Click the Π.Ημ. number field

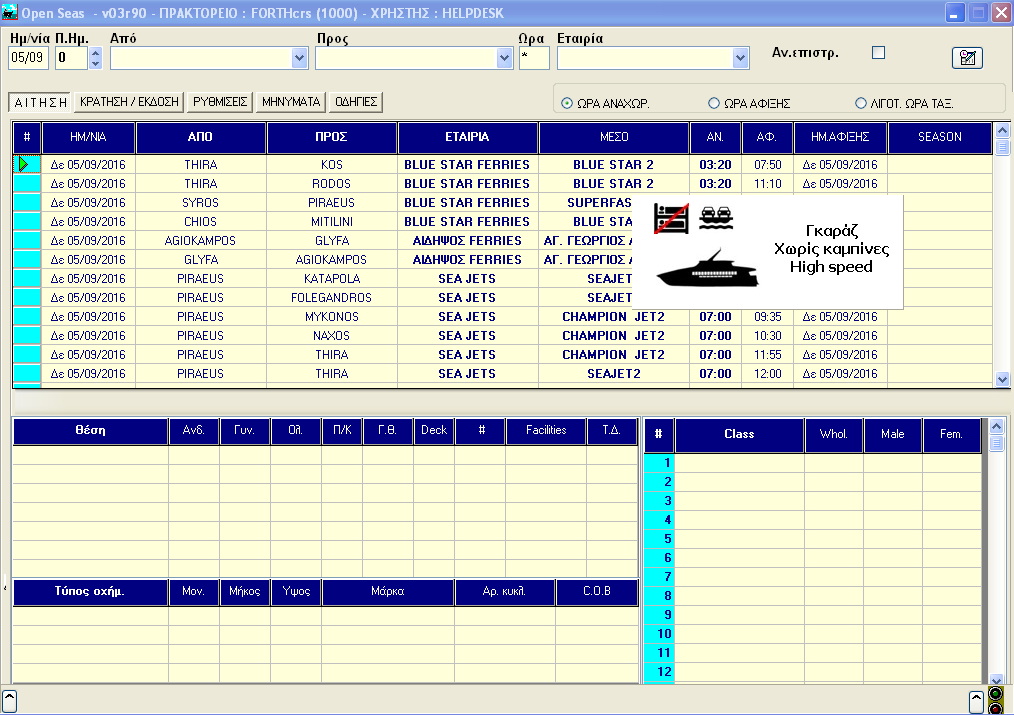[x=71, y=58]
